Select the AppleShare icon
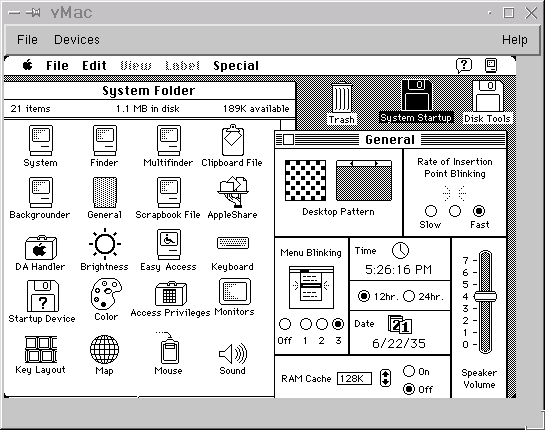 pos(233,192)
